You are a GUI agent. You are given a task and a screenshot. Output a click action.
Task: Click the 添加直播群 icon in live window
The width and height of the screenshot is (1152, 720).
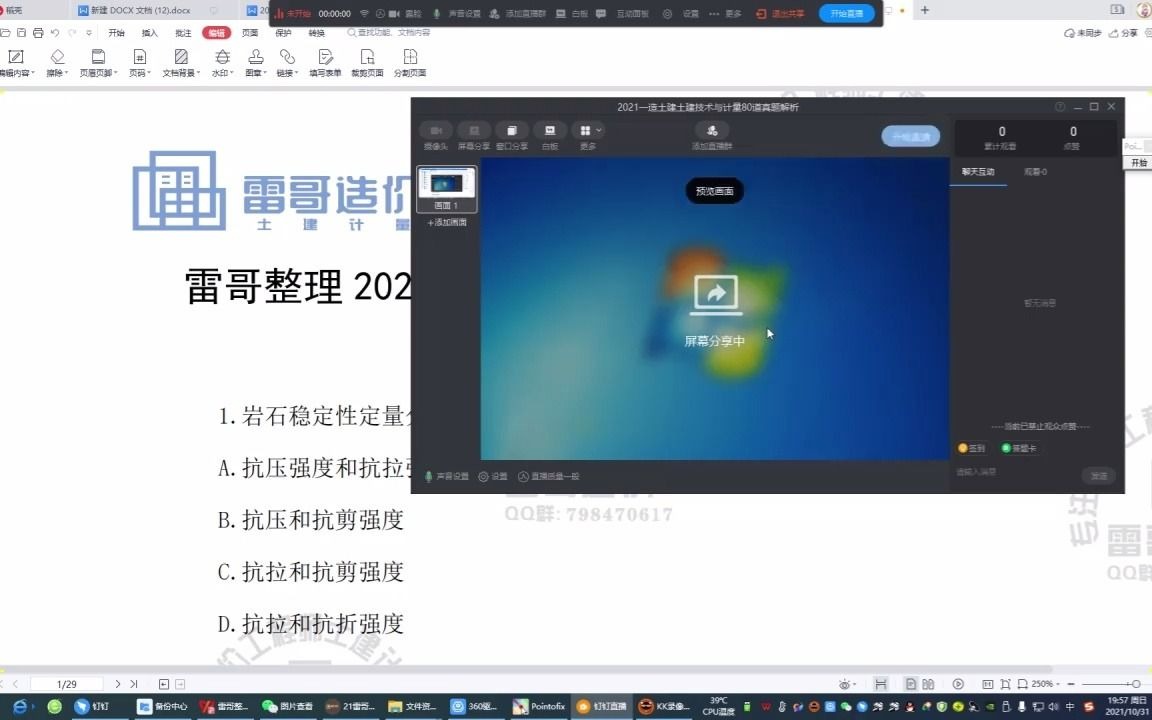[711, 131]
